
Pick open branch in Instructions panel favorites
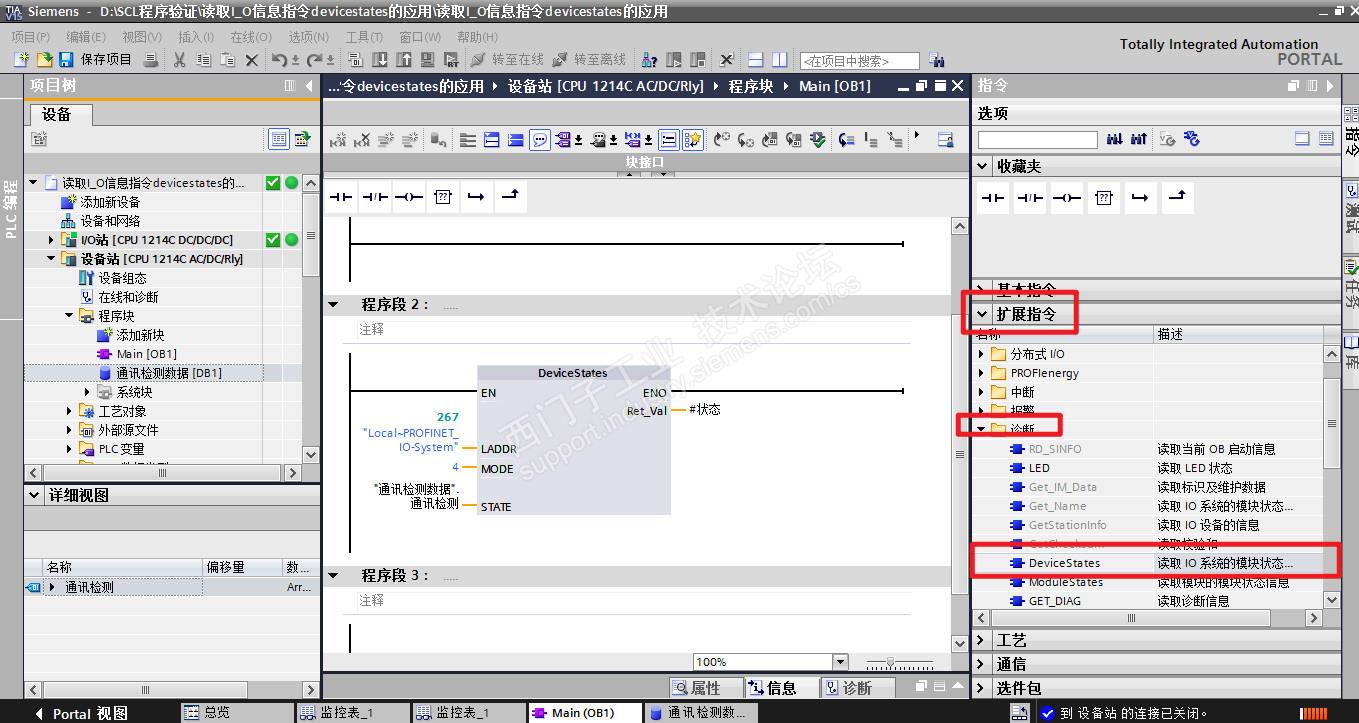click(1141, 198)
